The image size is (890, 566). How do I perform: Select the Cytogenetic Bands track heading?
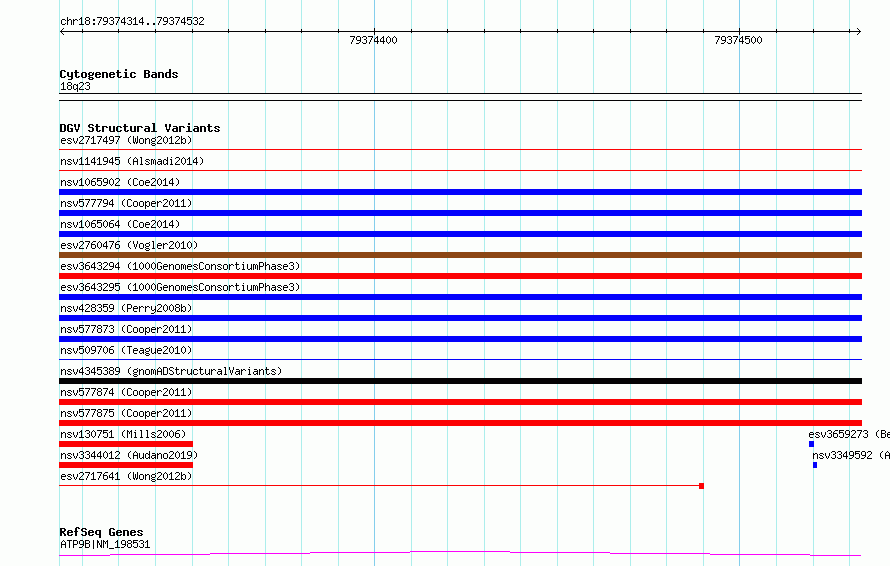[x=119, y=74]
